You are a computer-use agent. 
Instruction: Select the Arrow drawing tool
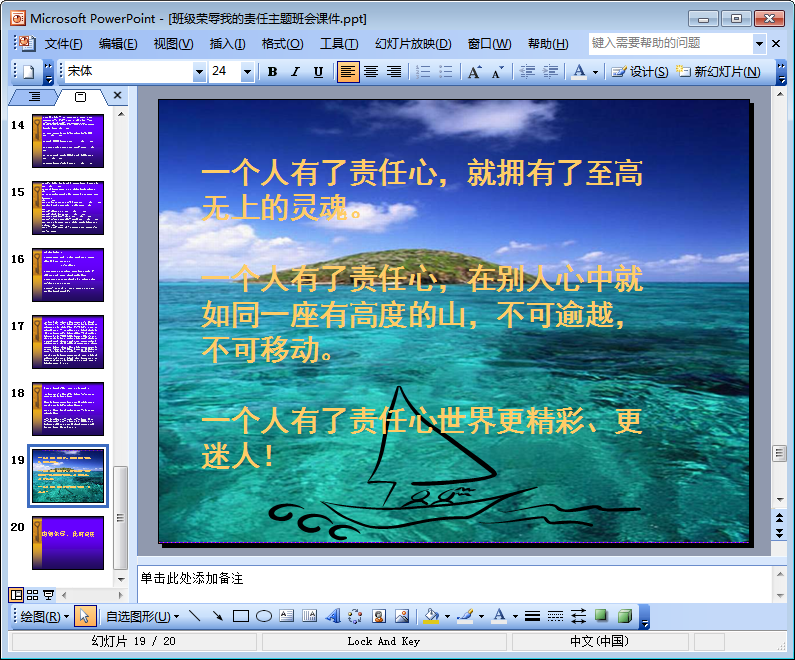217,616
